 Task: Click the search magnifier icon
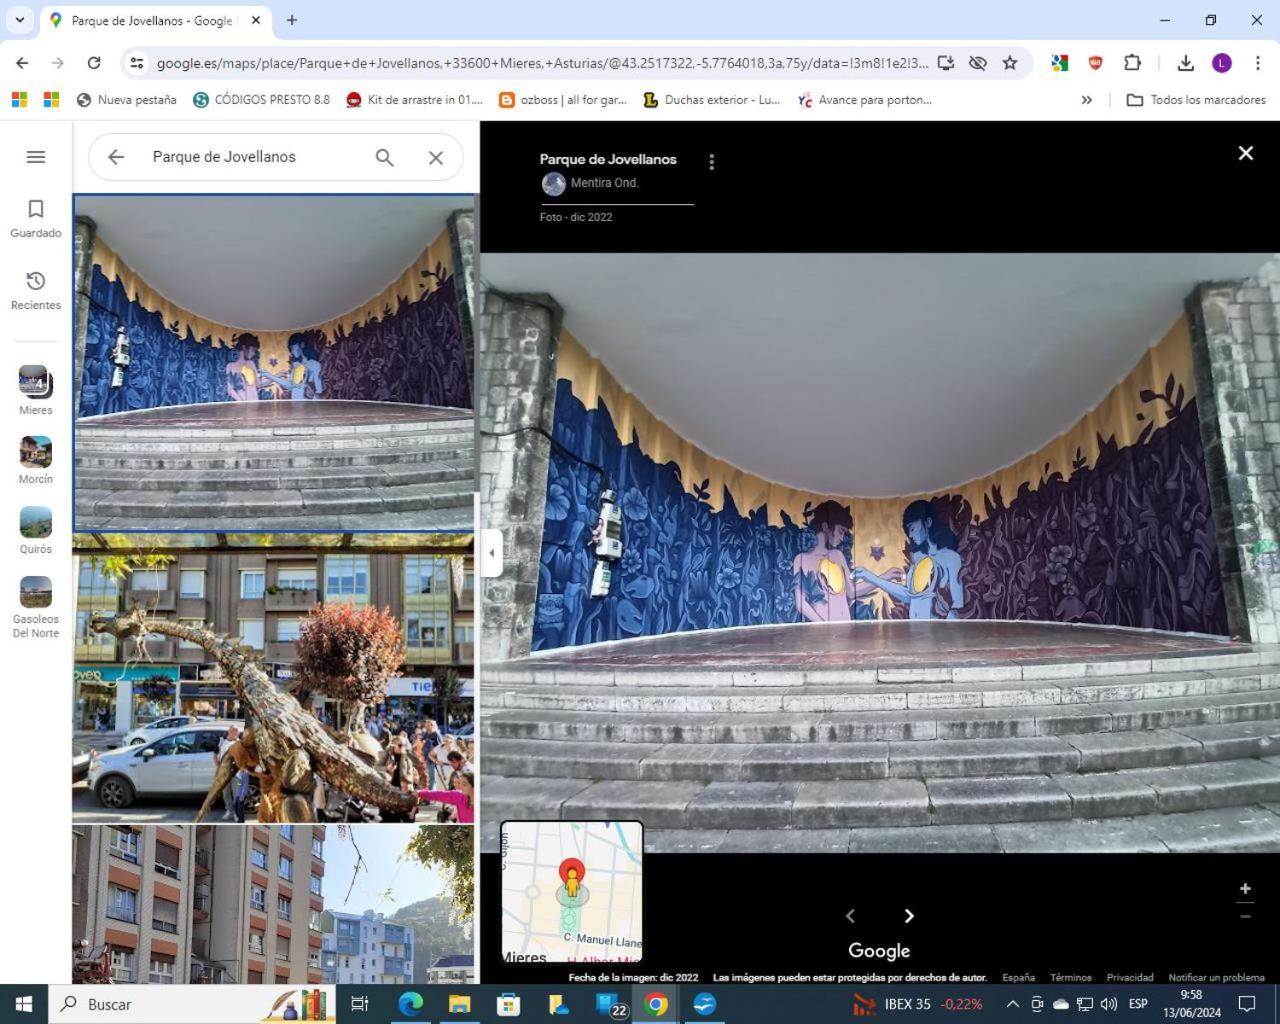(x=384, y=157)
